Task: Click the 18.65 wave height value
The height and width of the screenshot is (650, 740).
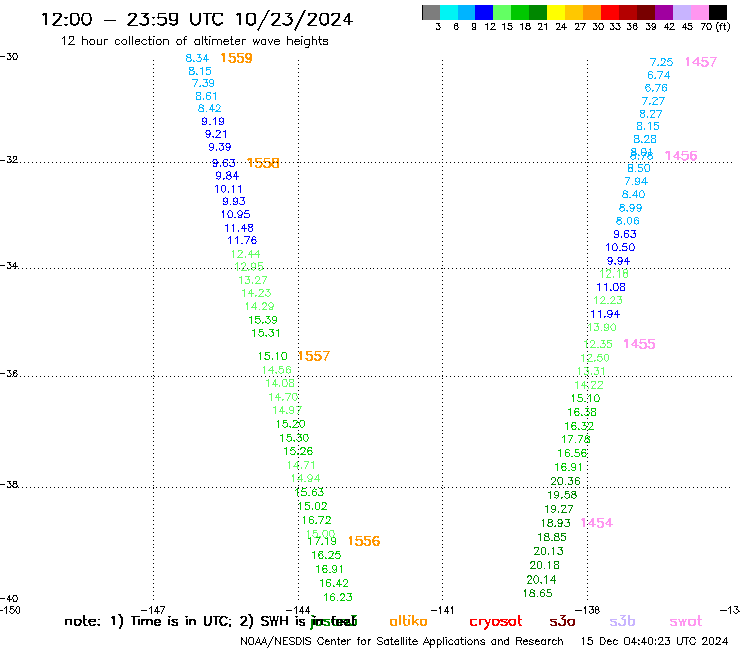Action: coord(538,593)
